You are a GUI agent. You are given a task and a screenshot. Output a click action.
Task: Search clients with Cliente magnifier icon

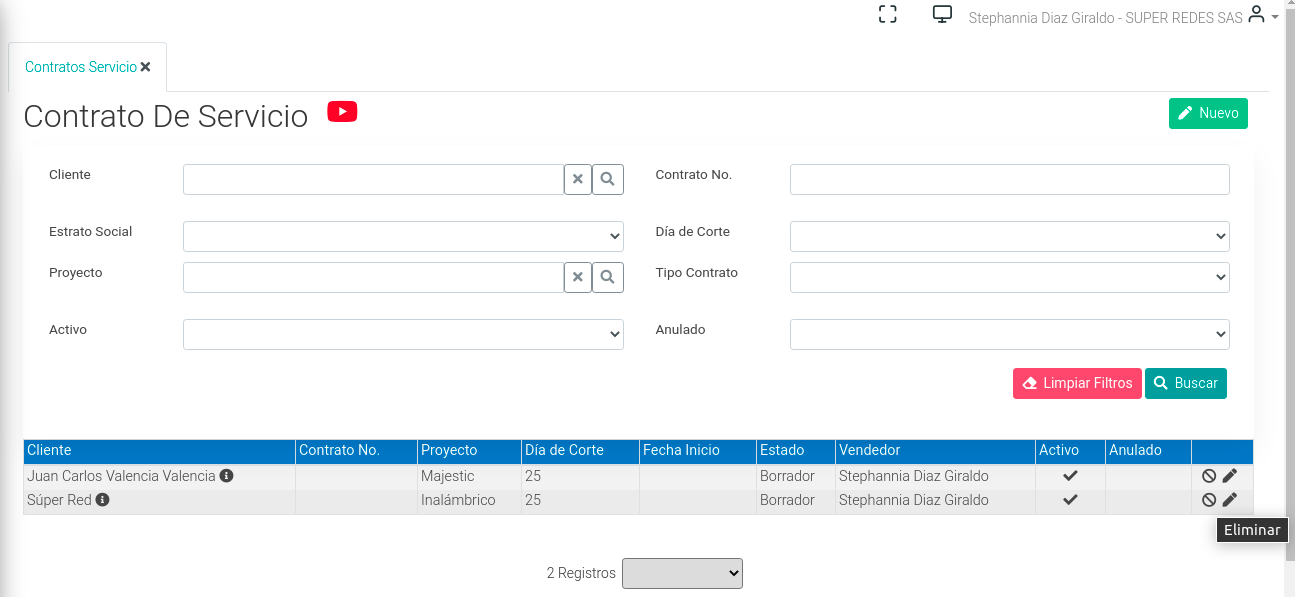coord(608,180)
